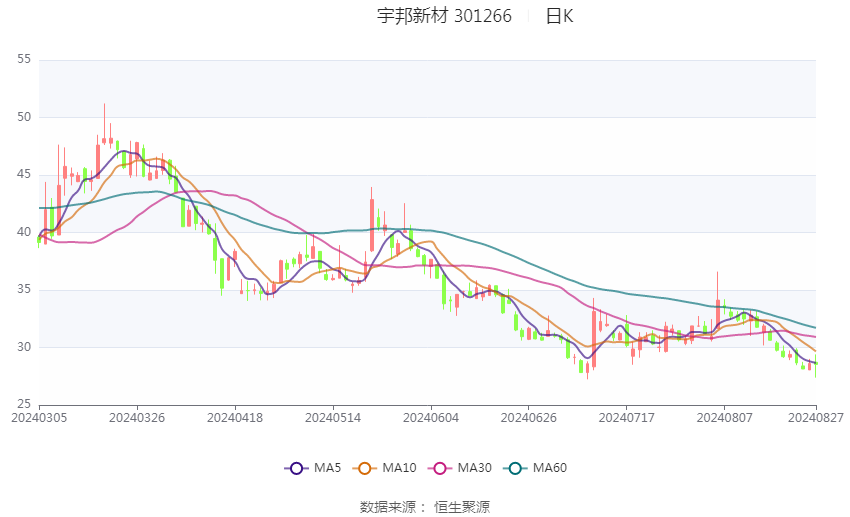
Task: Toggle the MA30 legend series
Action: pos(460,468)
